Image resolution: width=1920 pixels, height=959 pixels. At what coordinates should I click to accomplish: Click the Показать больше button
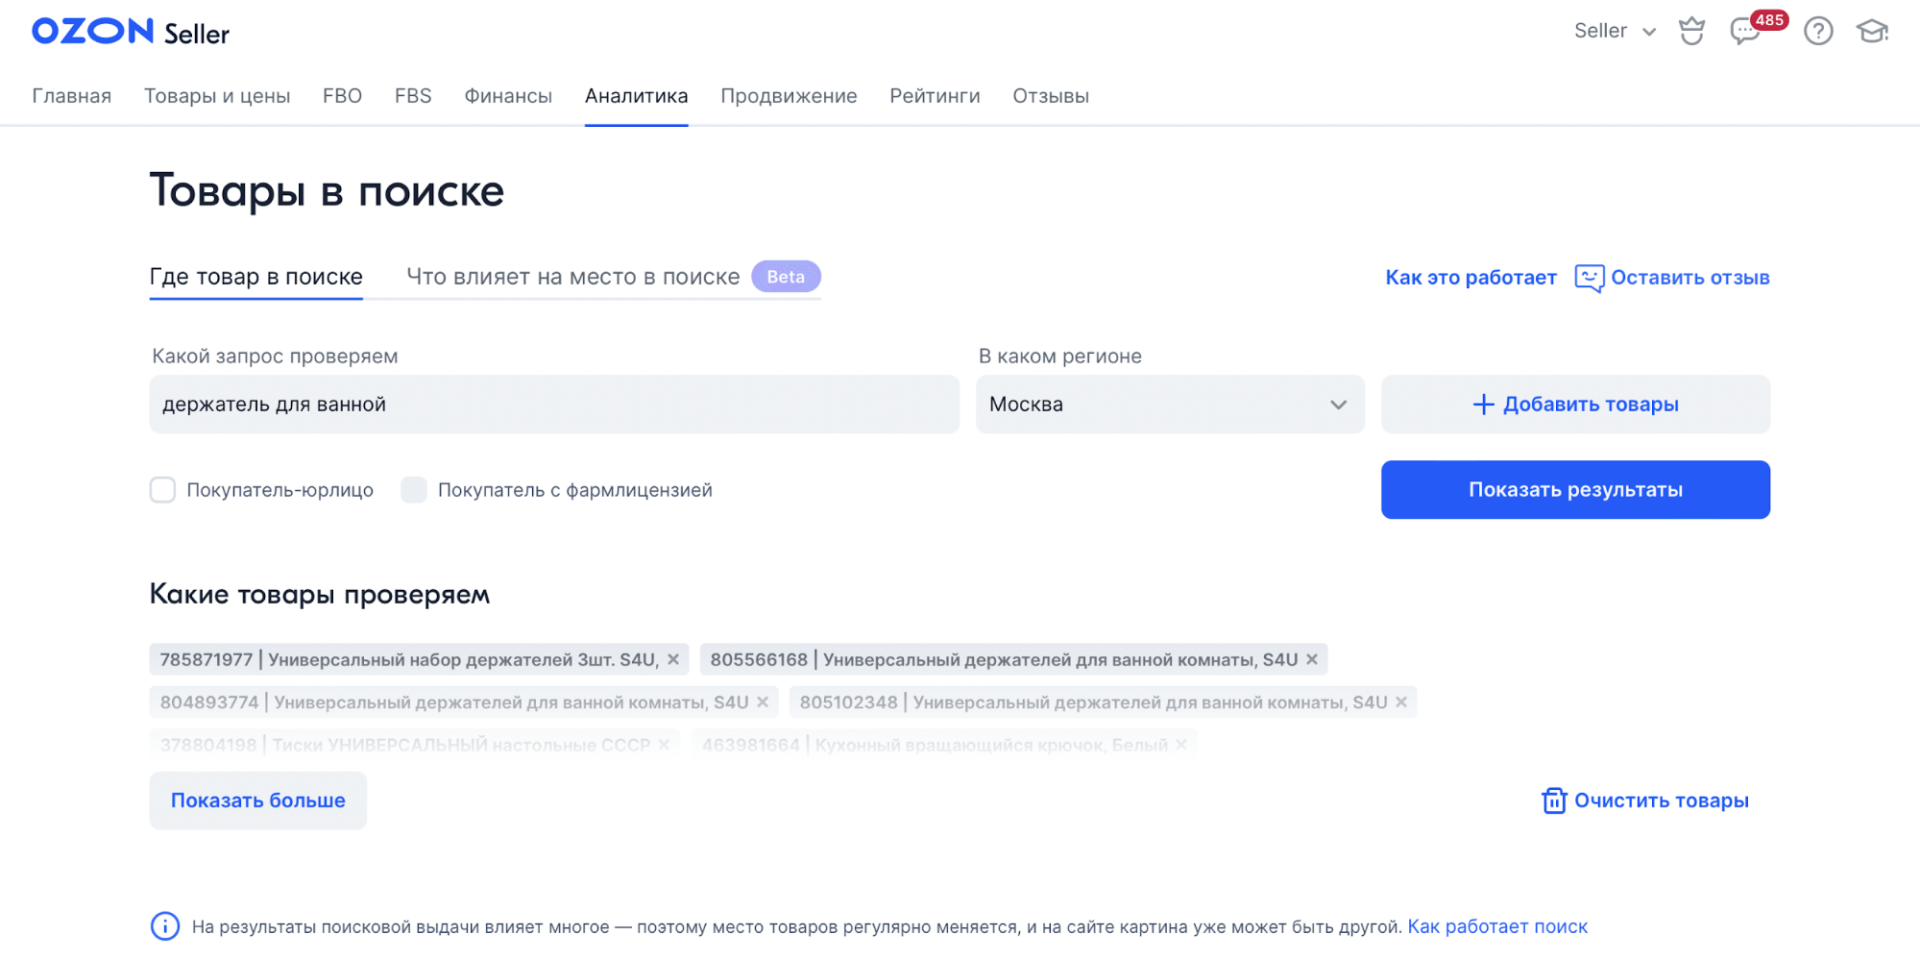258,800
